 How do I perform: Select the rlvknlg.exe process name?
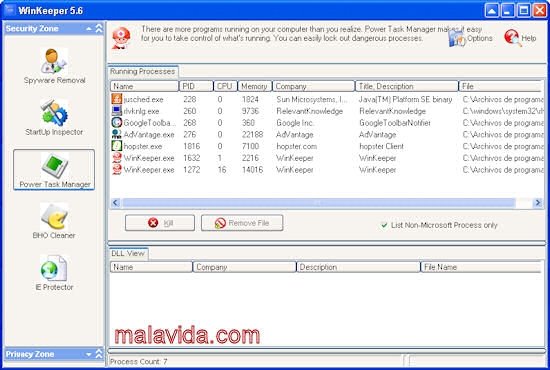[141, 111]
